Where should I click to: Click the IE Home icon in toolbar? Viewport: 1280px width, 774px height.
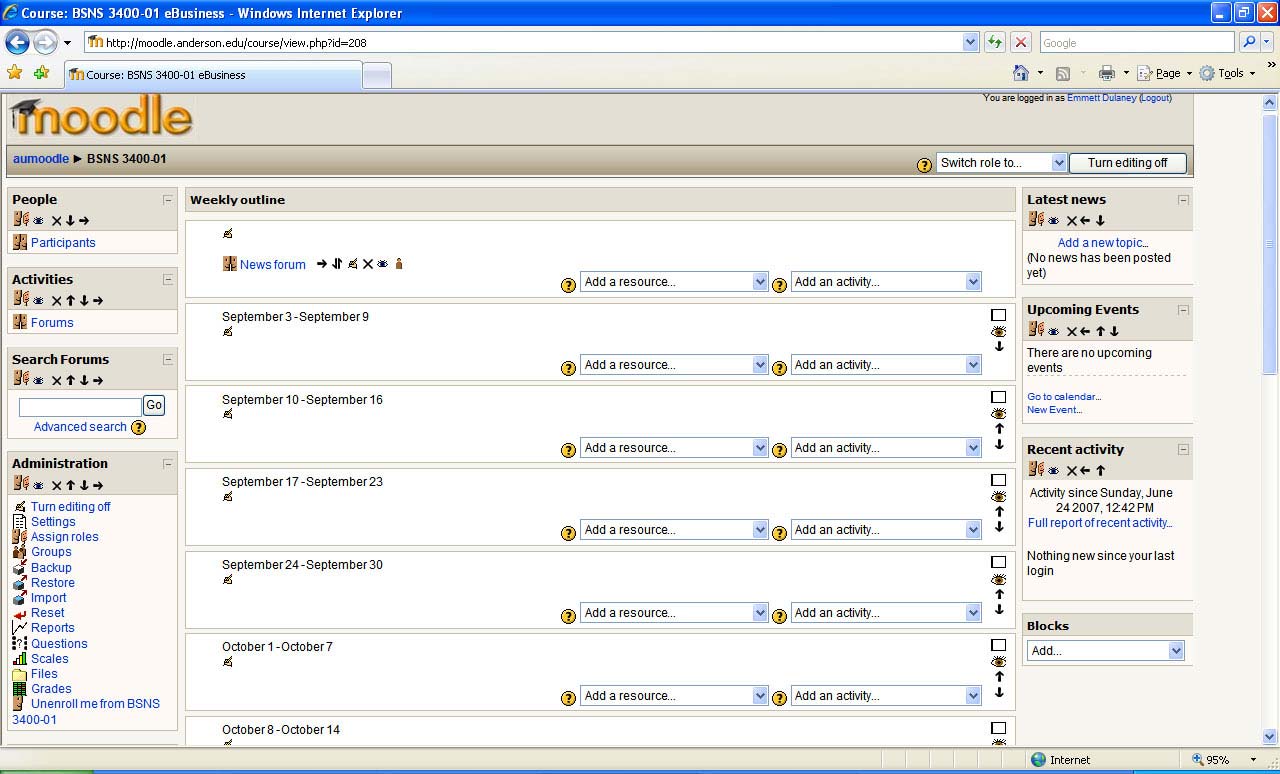[1021, 73]
